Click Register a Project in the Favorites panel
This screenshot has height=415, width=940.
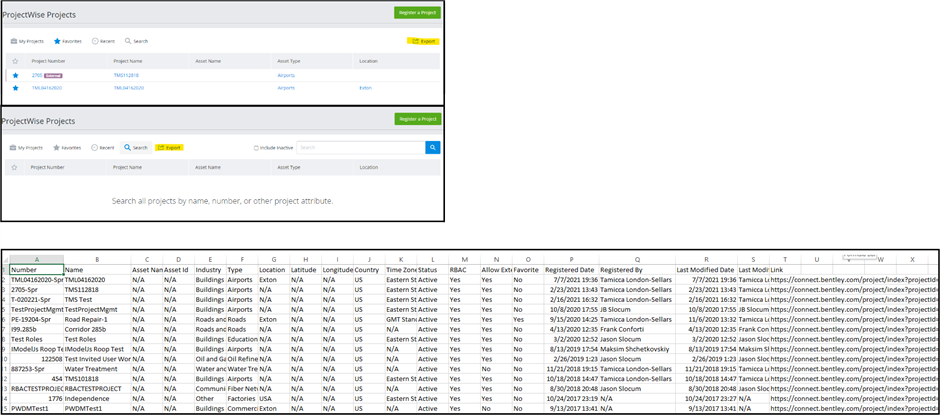[x=417, y=13]
